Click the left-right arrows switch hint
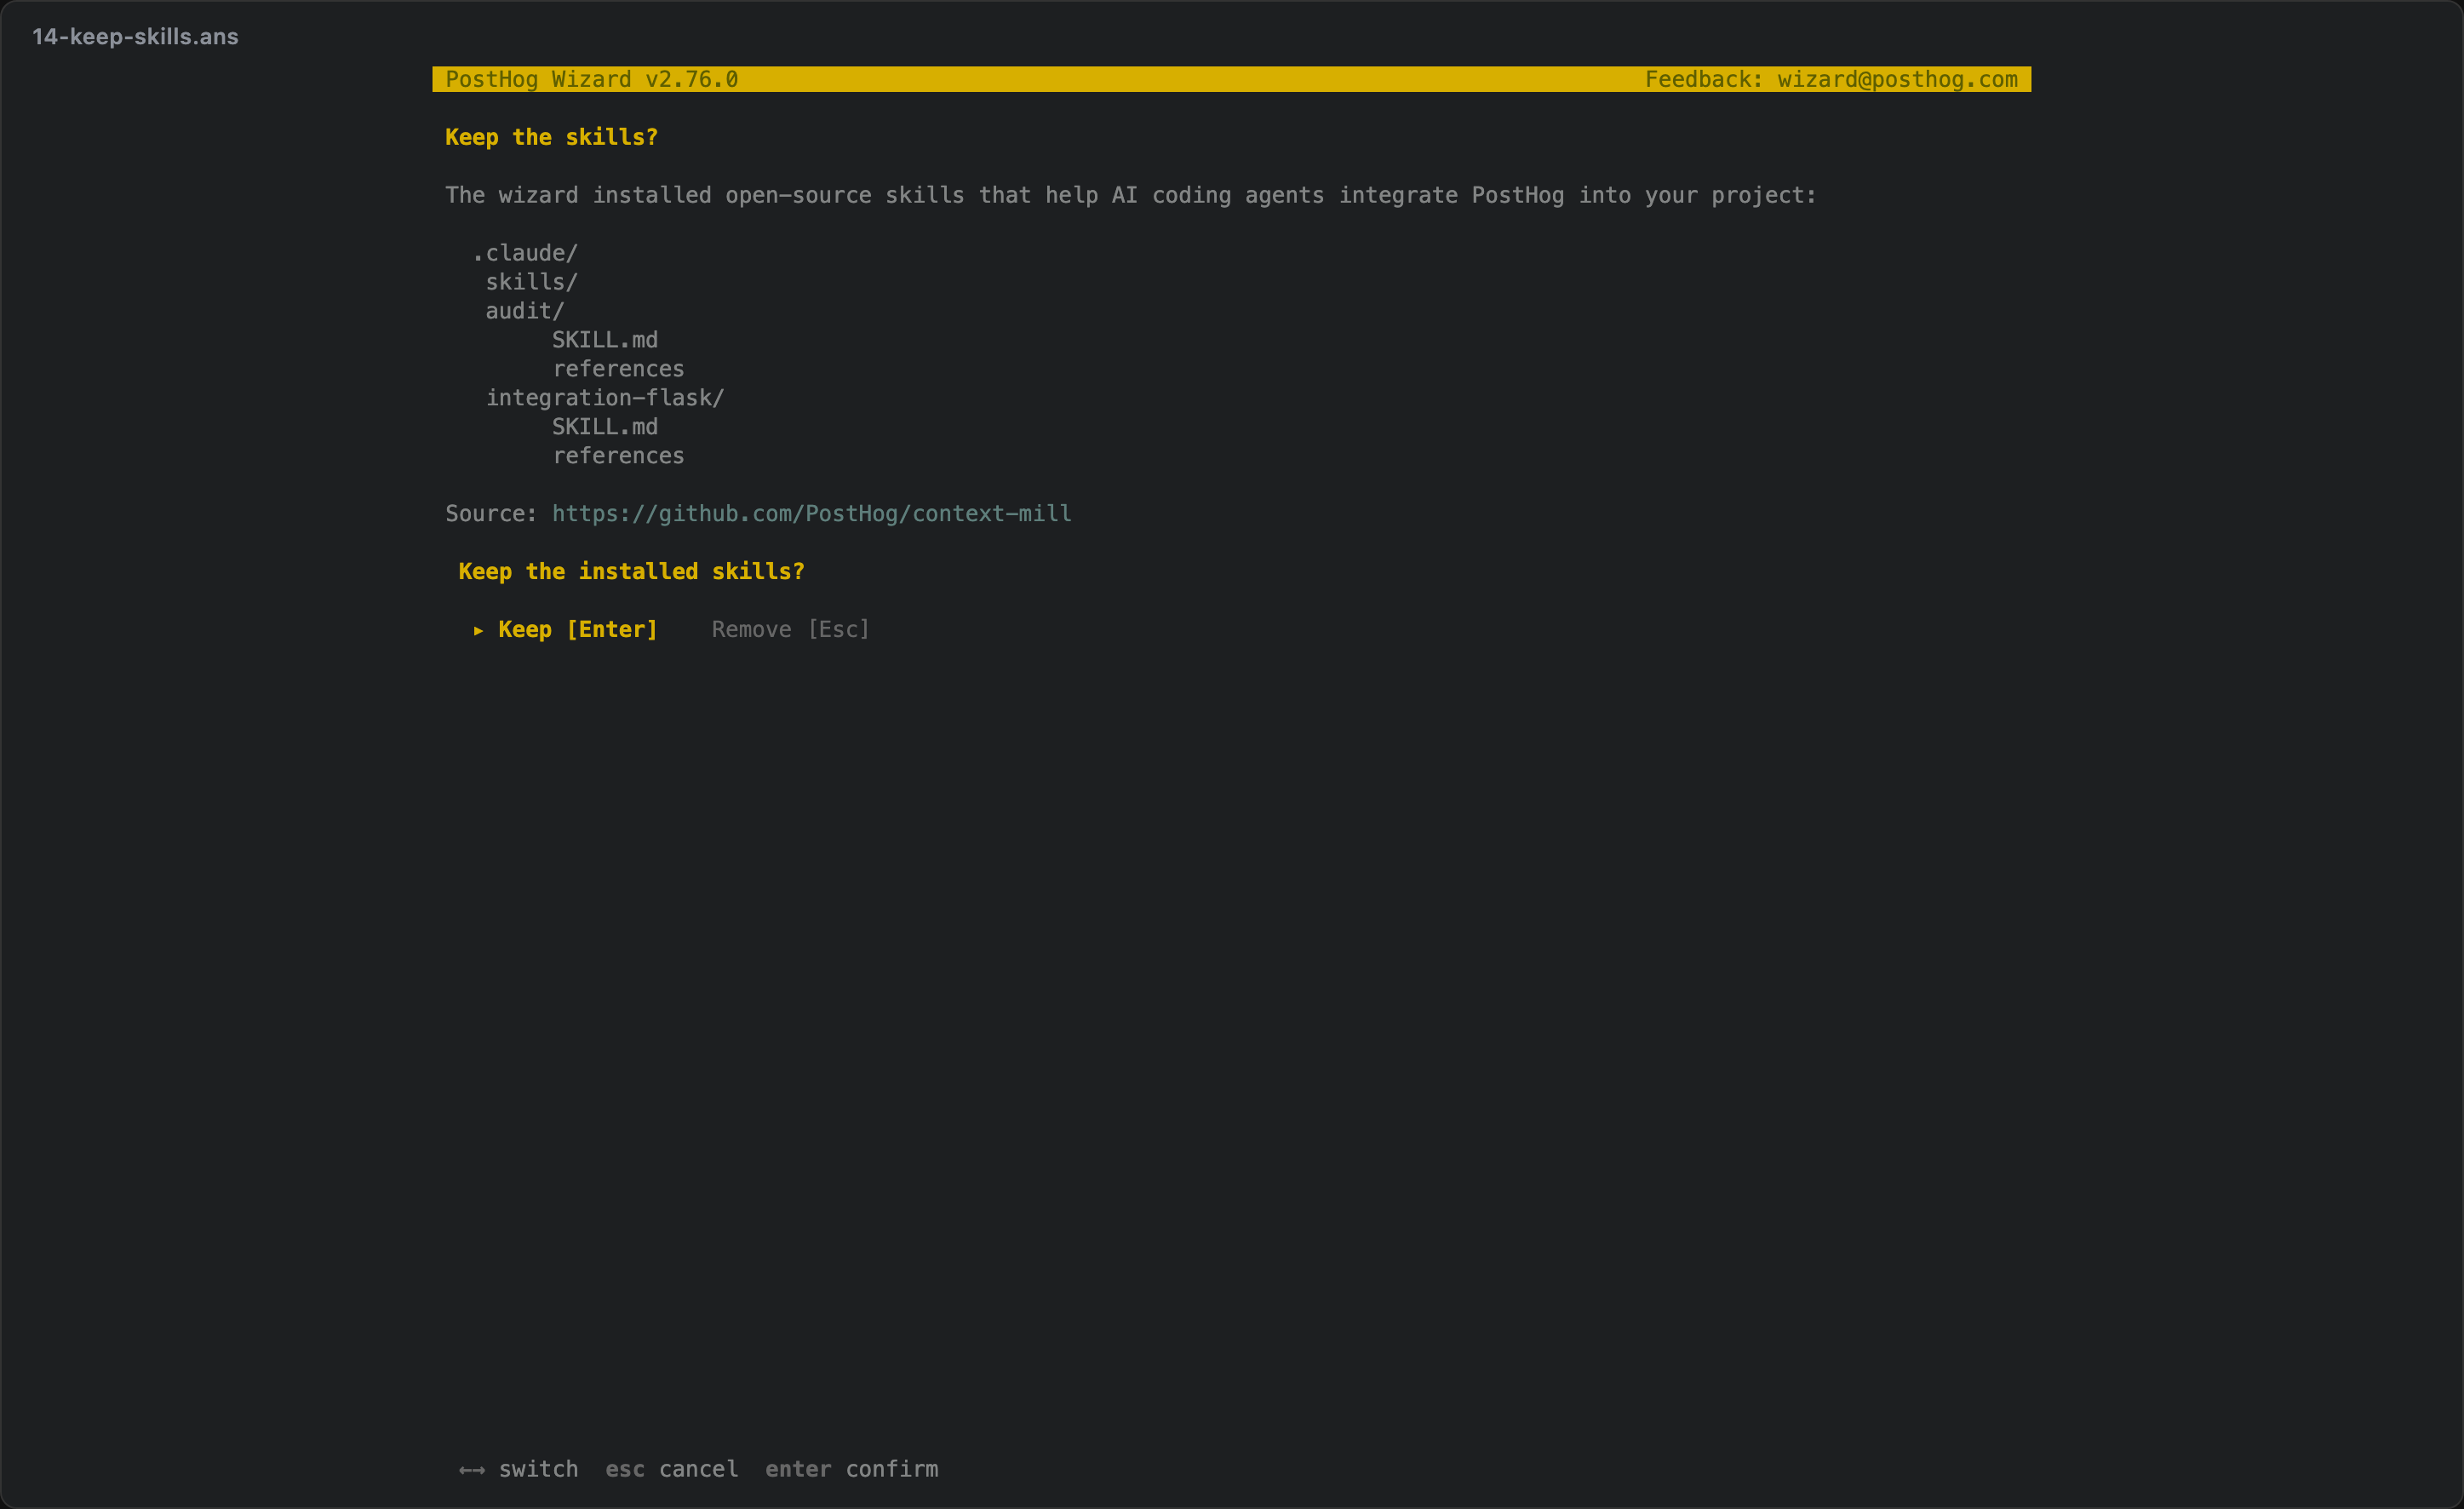 (x=518, y=1469)
